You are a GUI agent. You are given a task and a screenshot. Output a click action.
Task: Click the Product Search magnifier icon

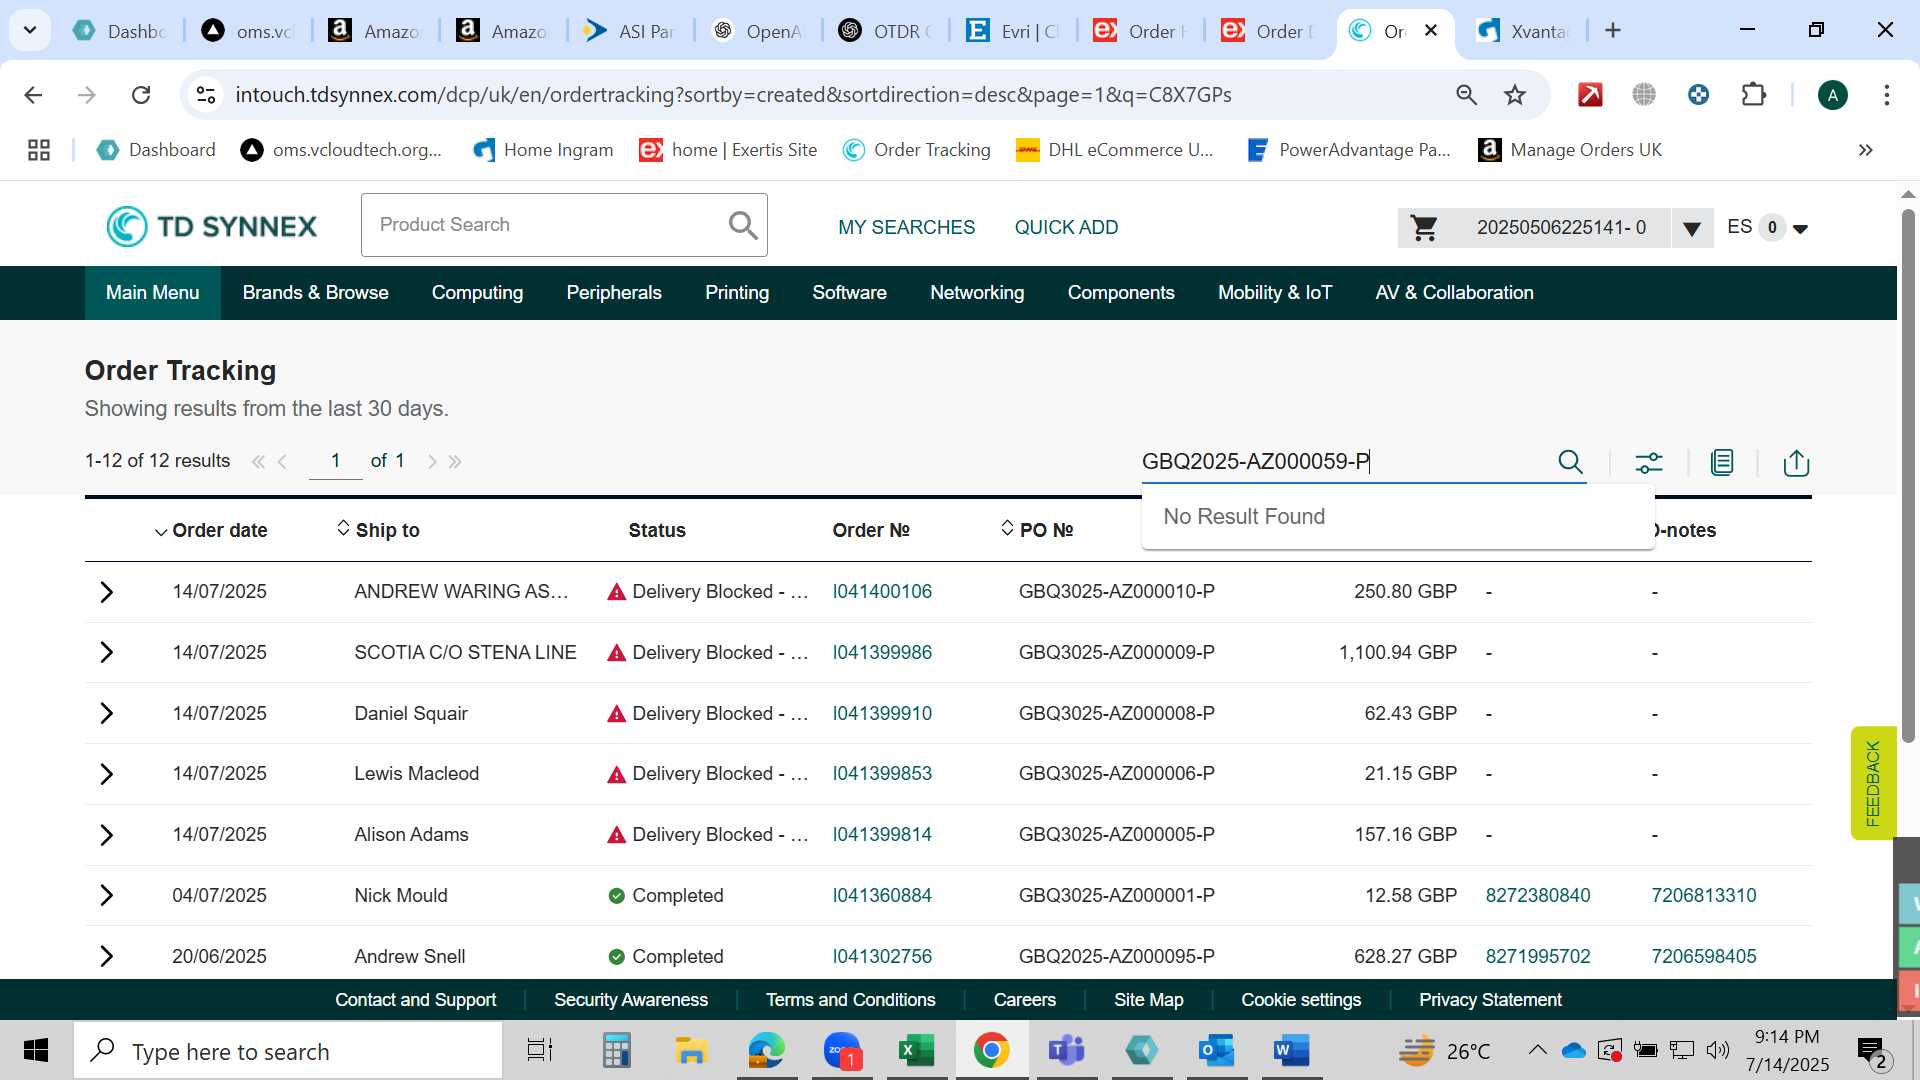(742, 225)
